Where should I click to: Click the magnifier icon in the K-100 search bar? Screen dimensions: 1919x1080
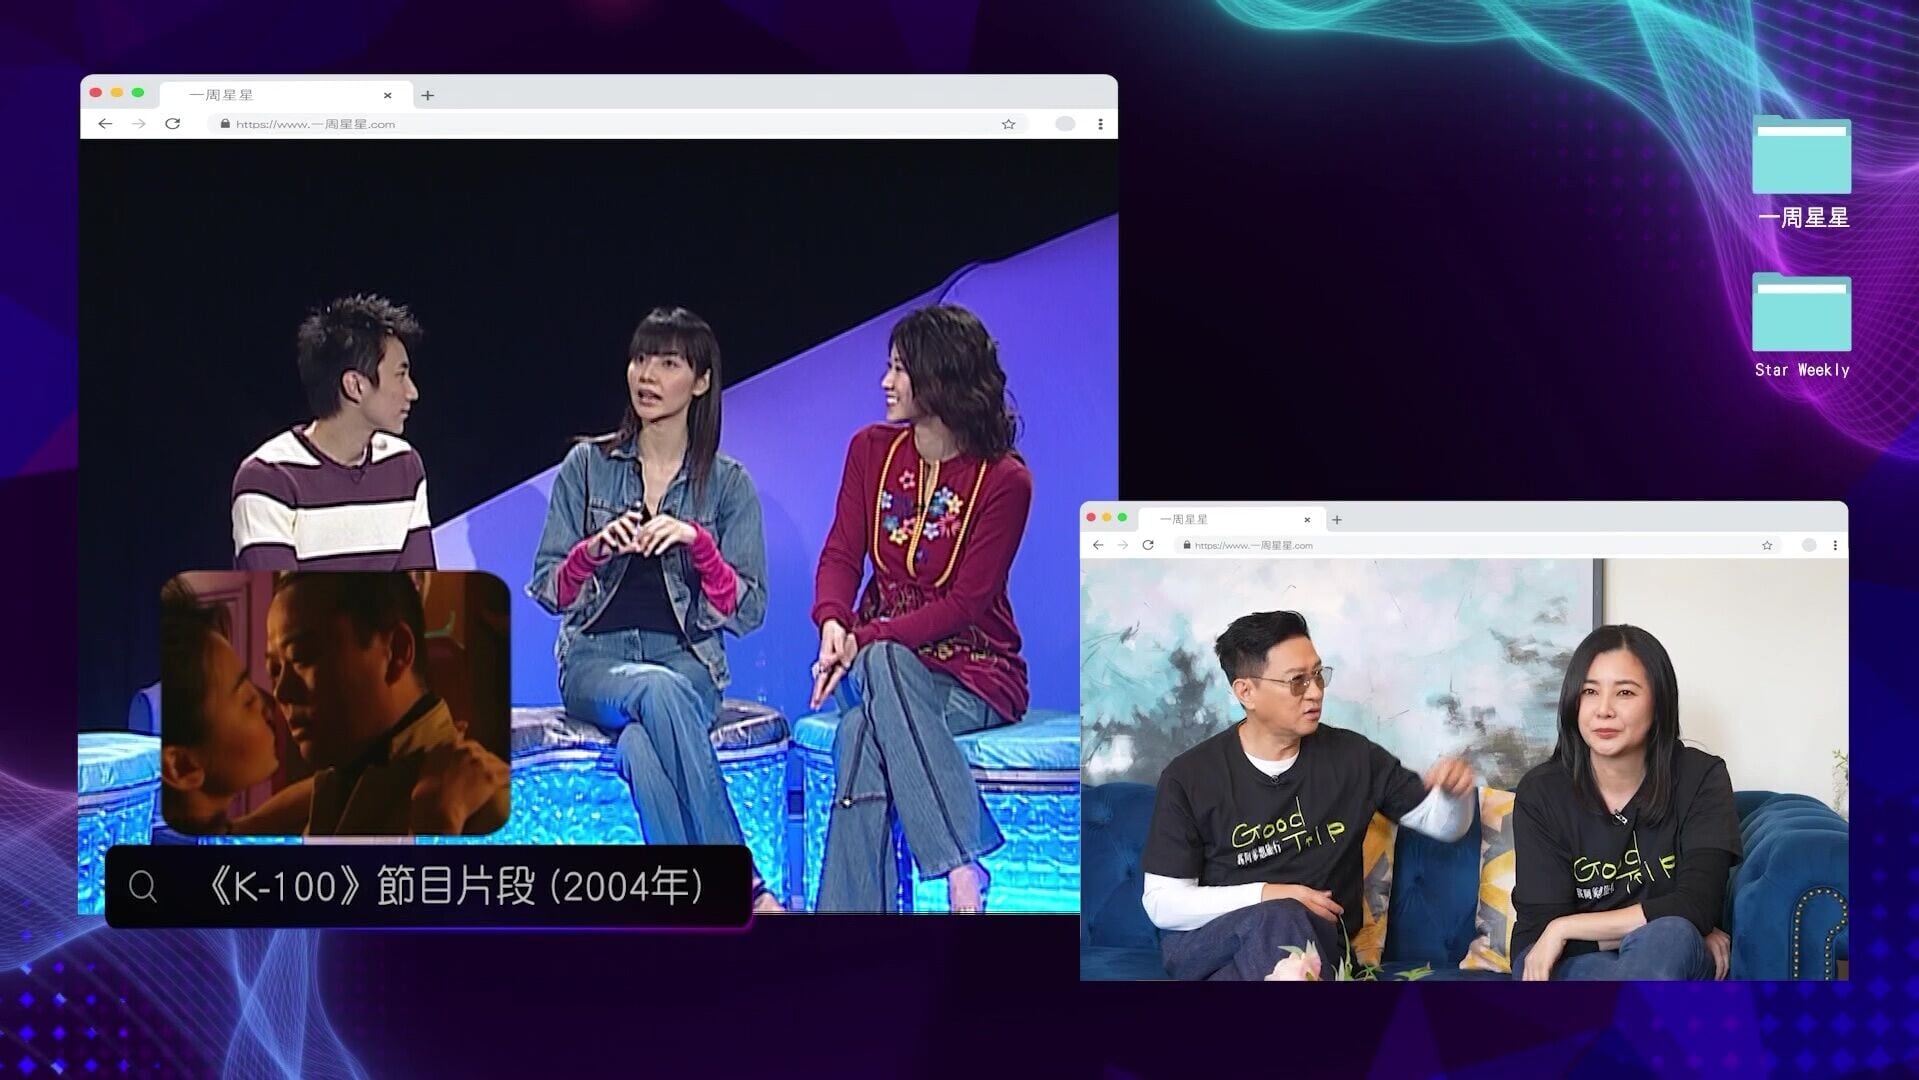(x=143, y=886)
